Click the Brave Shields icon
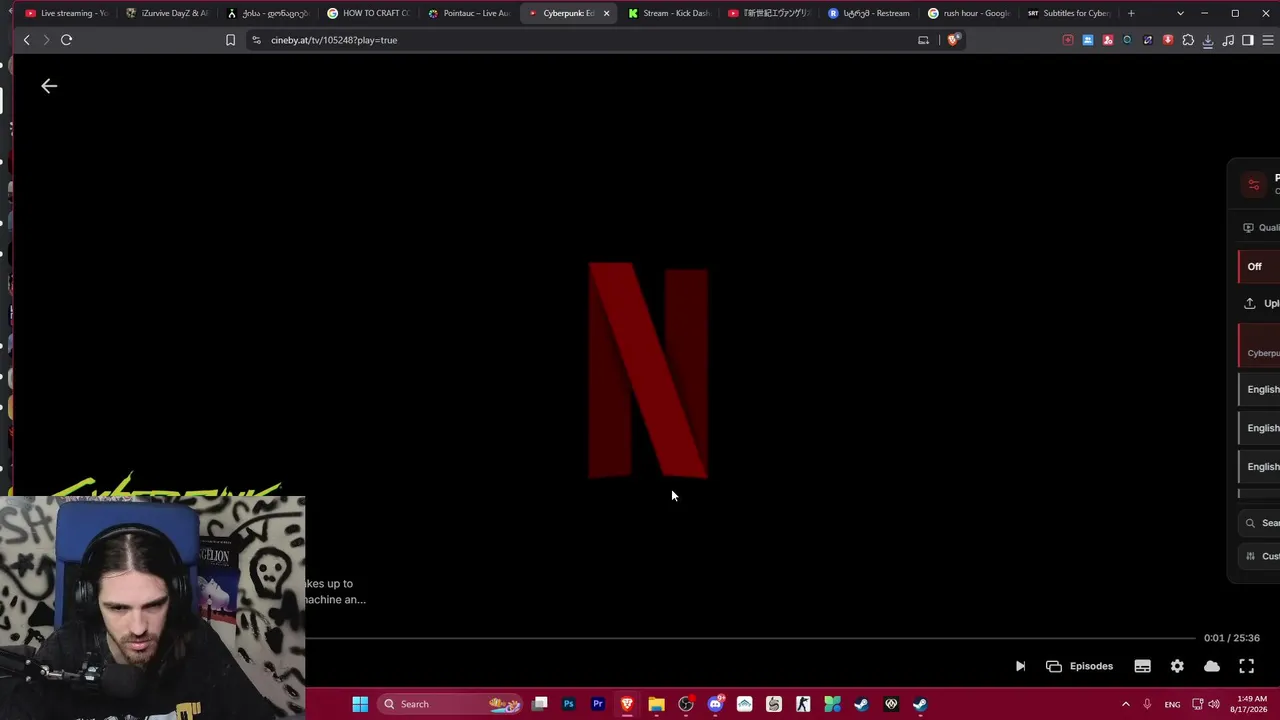1280x720 pixels. click(953, 40)
